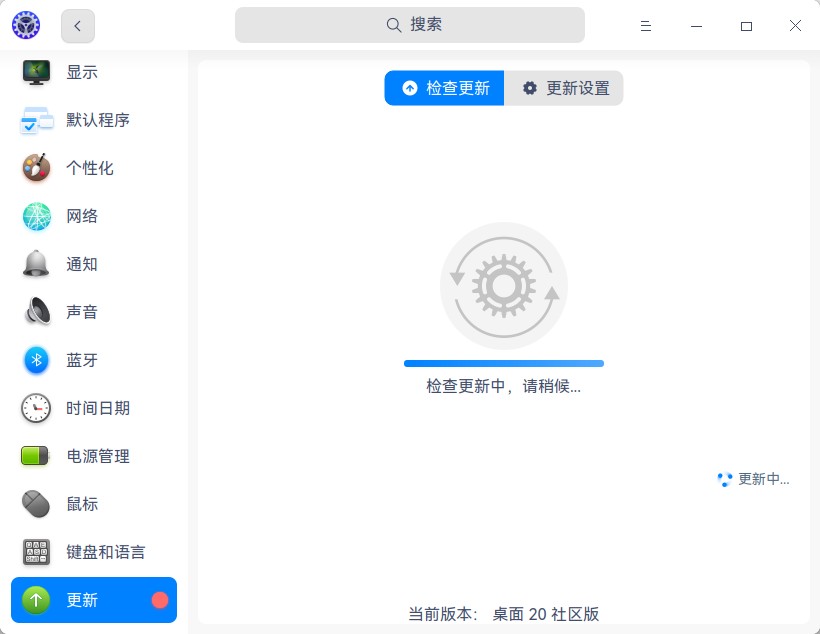This screenshot has height=634, width=820.
Task: Maximize the Control Center window
Action: click(x=746, y=26)
